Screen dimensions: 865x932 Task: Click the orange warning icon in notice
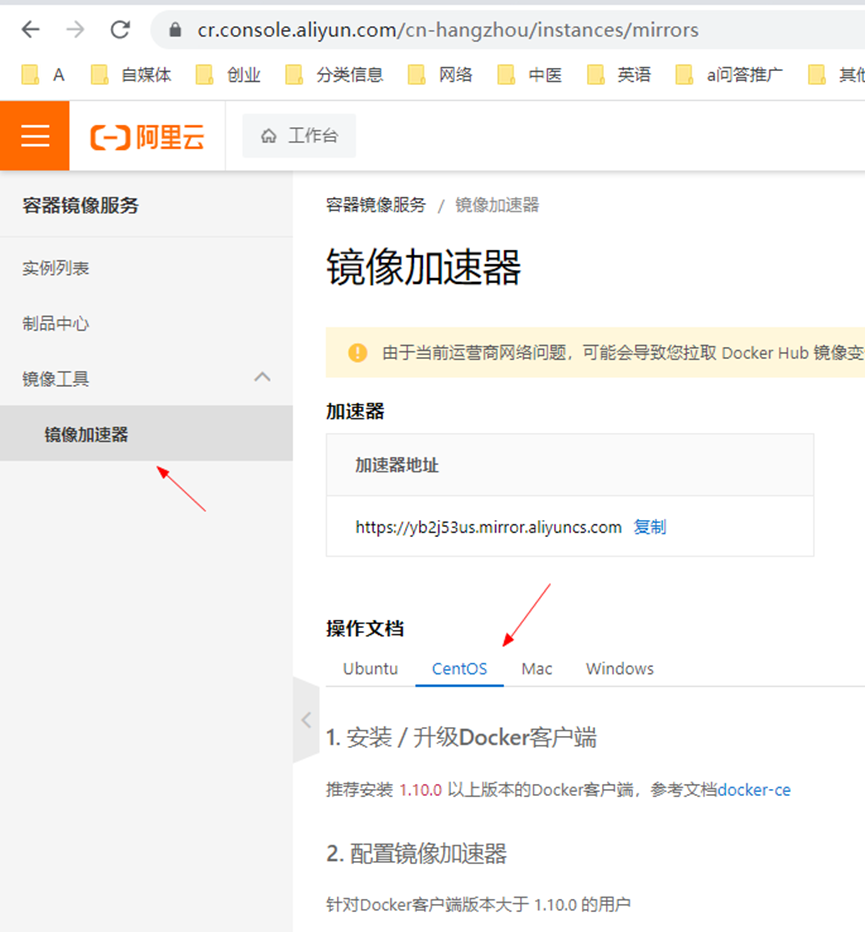click(x=357, y=352)
